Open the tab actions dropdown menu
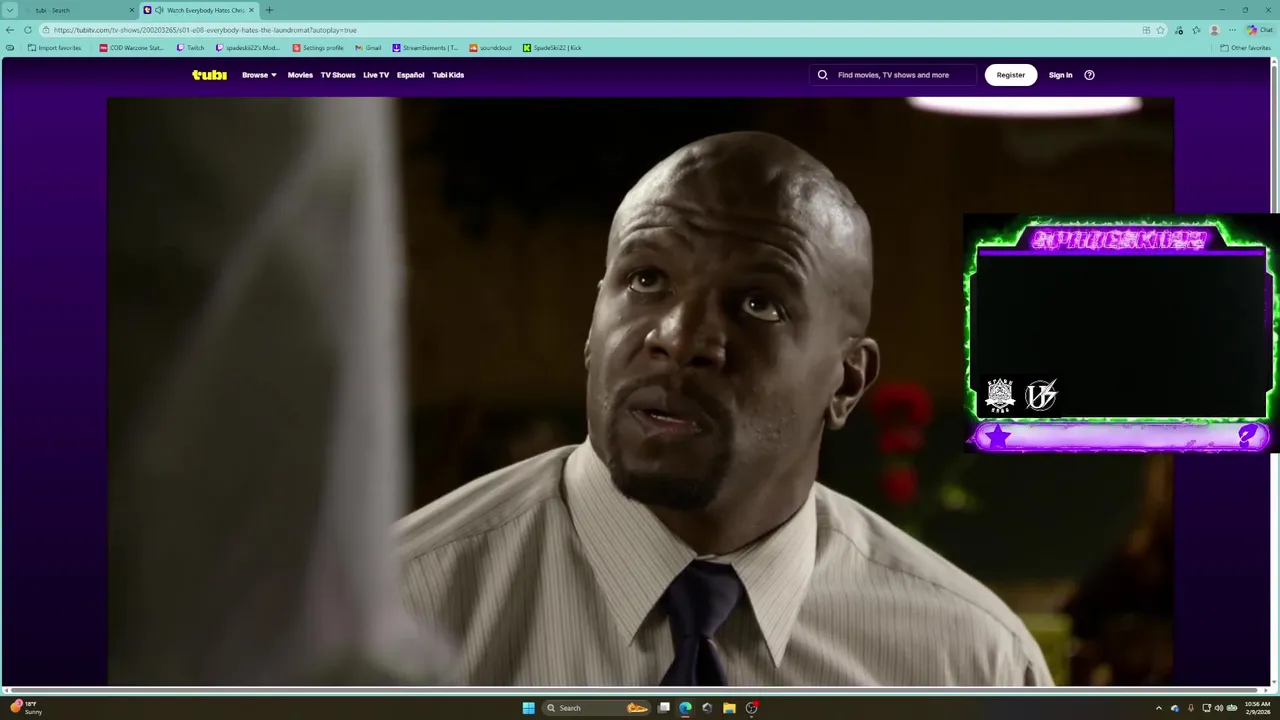 click(10, 10)
